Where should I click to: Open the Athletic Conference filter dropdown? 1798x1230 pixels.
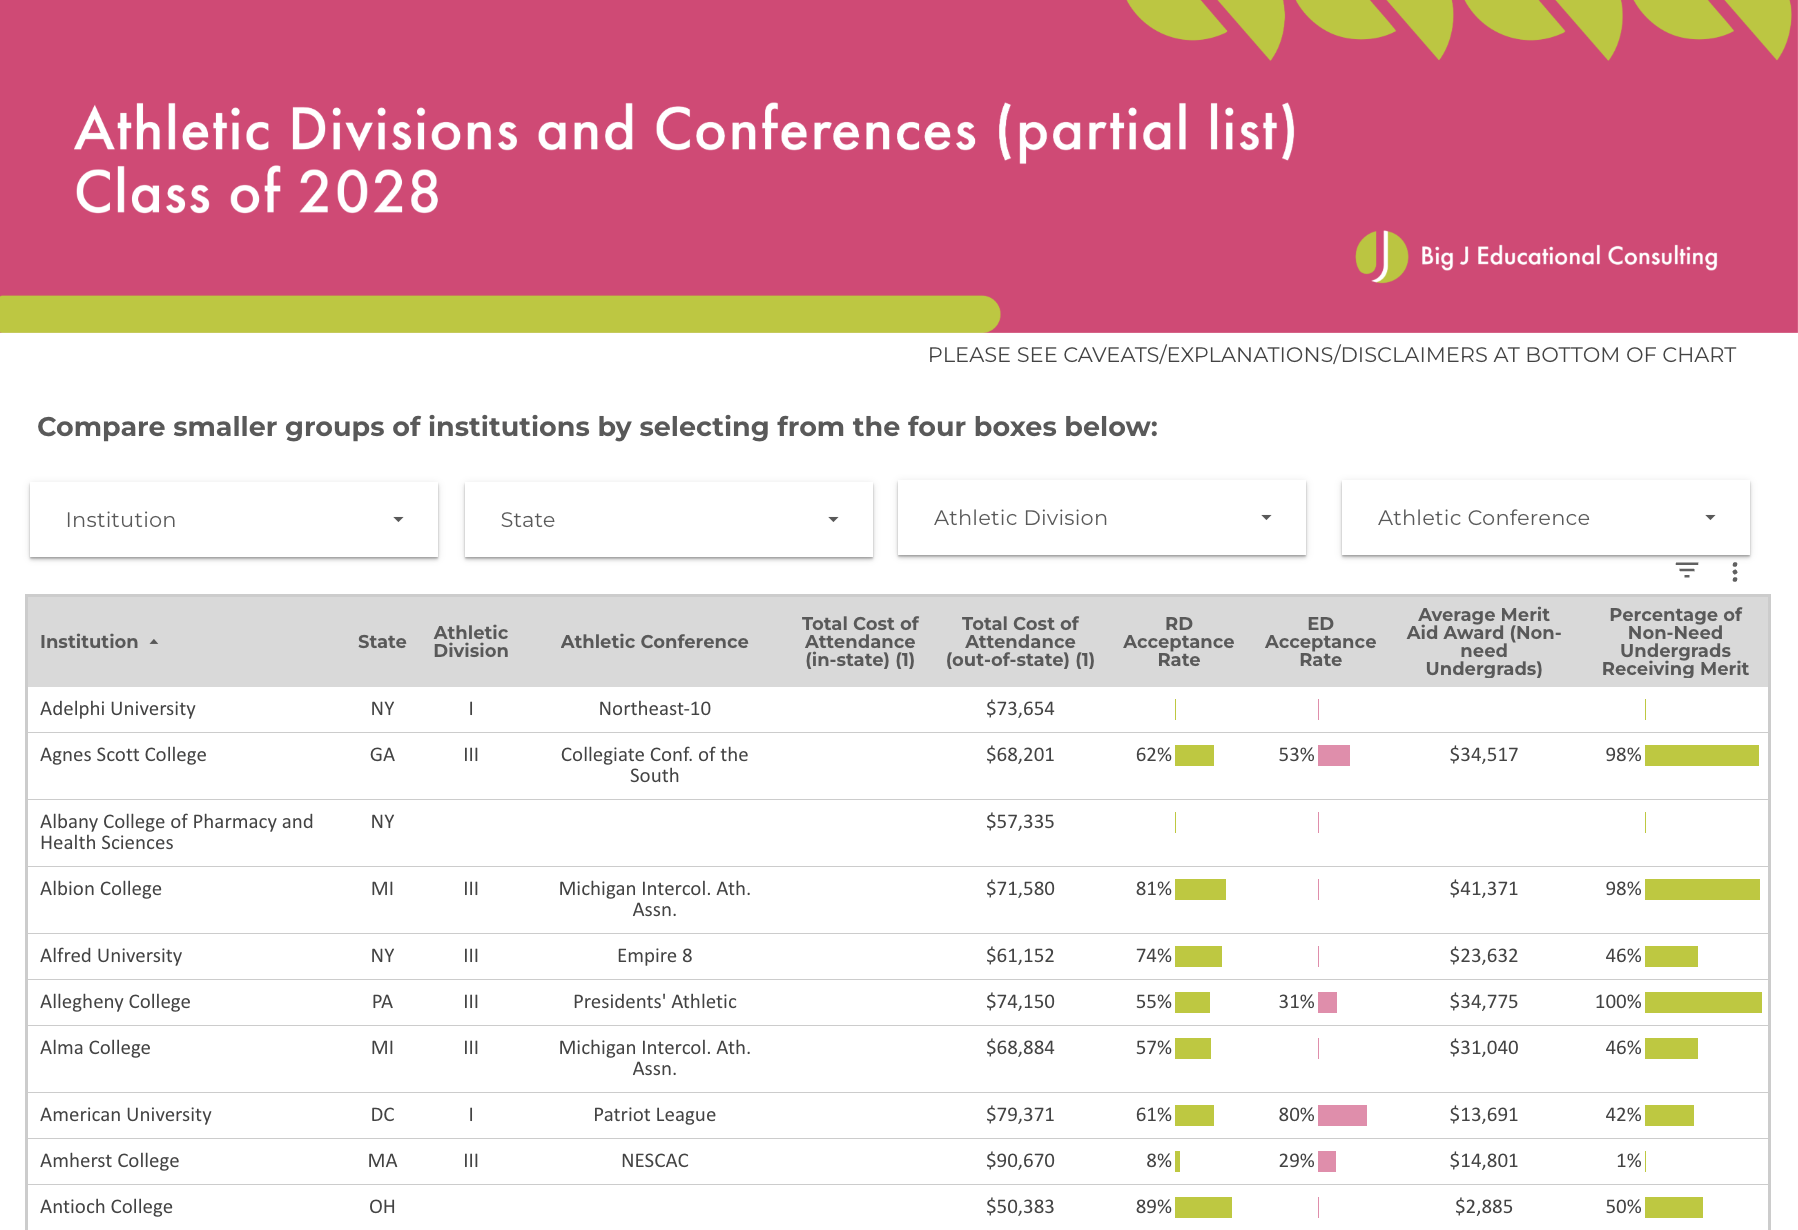(1546, 517)
